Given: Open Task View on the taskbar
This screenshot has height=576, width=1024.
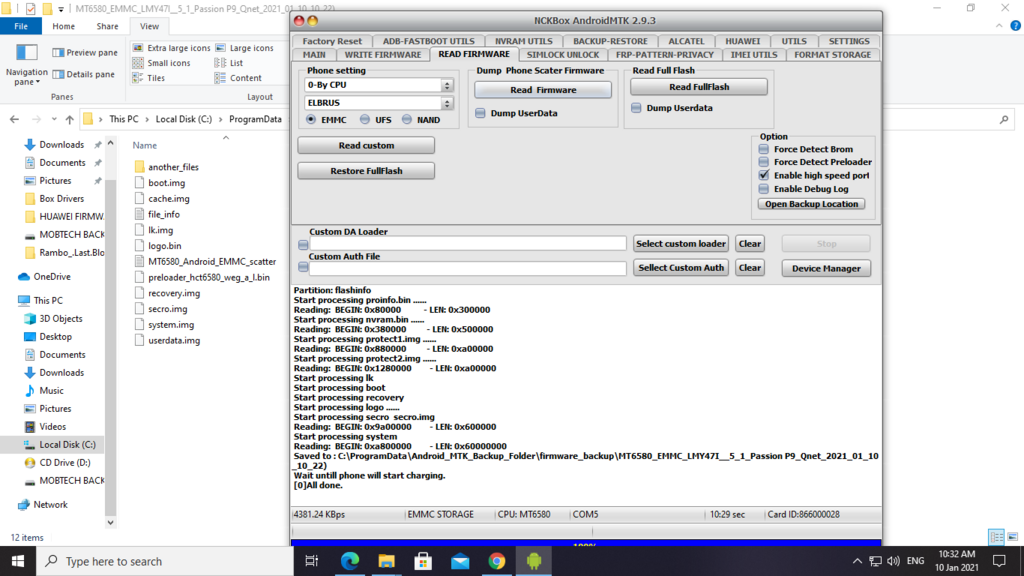Looking at the screenshot, I should tap(312, 561).
